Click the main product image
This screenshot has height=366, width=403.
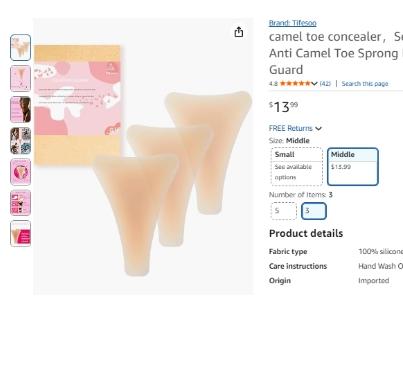click(143, 156)
